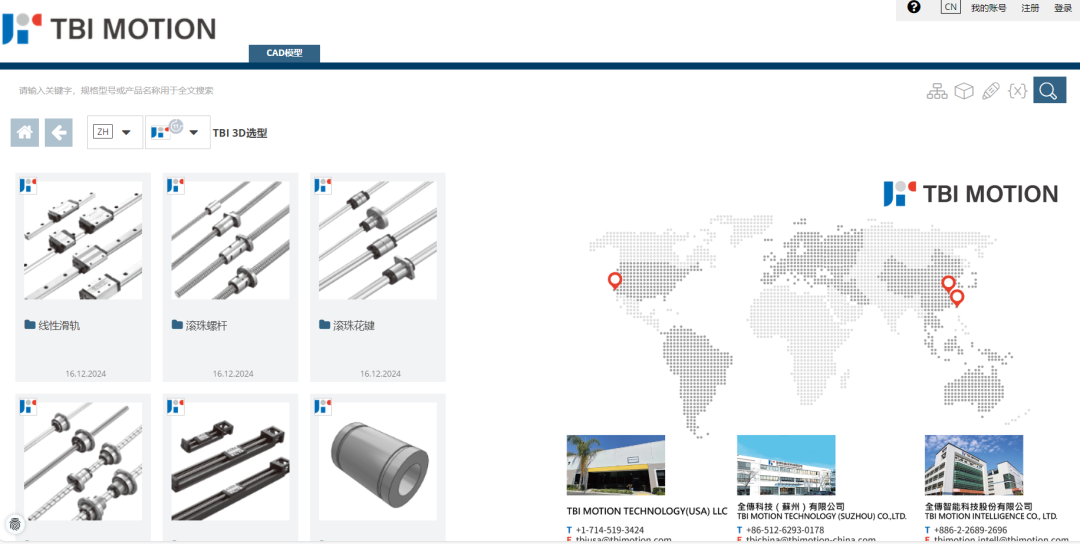Open the {x} variable search icon

(x=1017, y=91)
